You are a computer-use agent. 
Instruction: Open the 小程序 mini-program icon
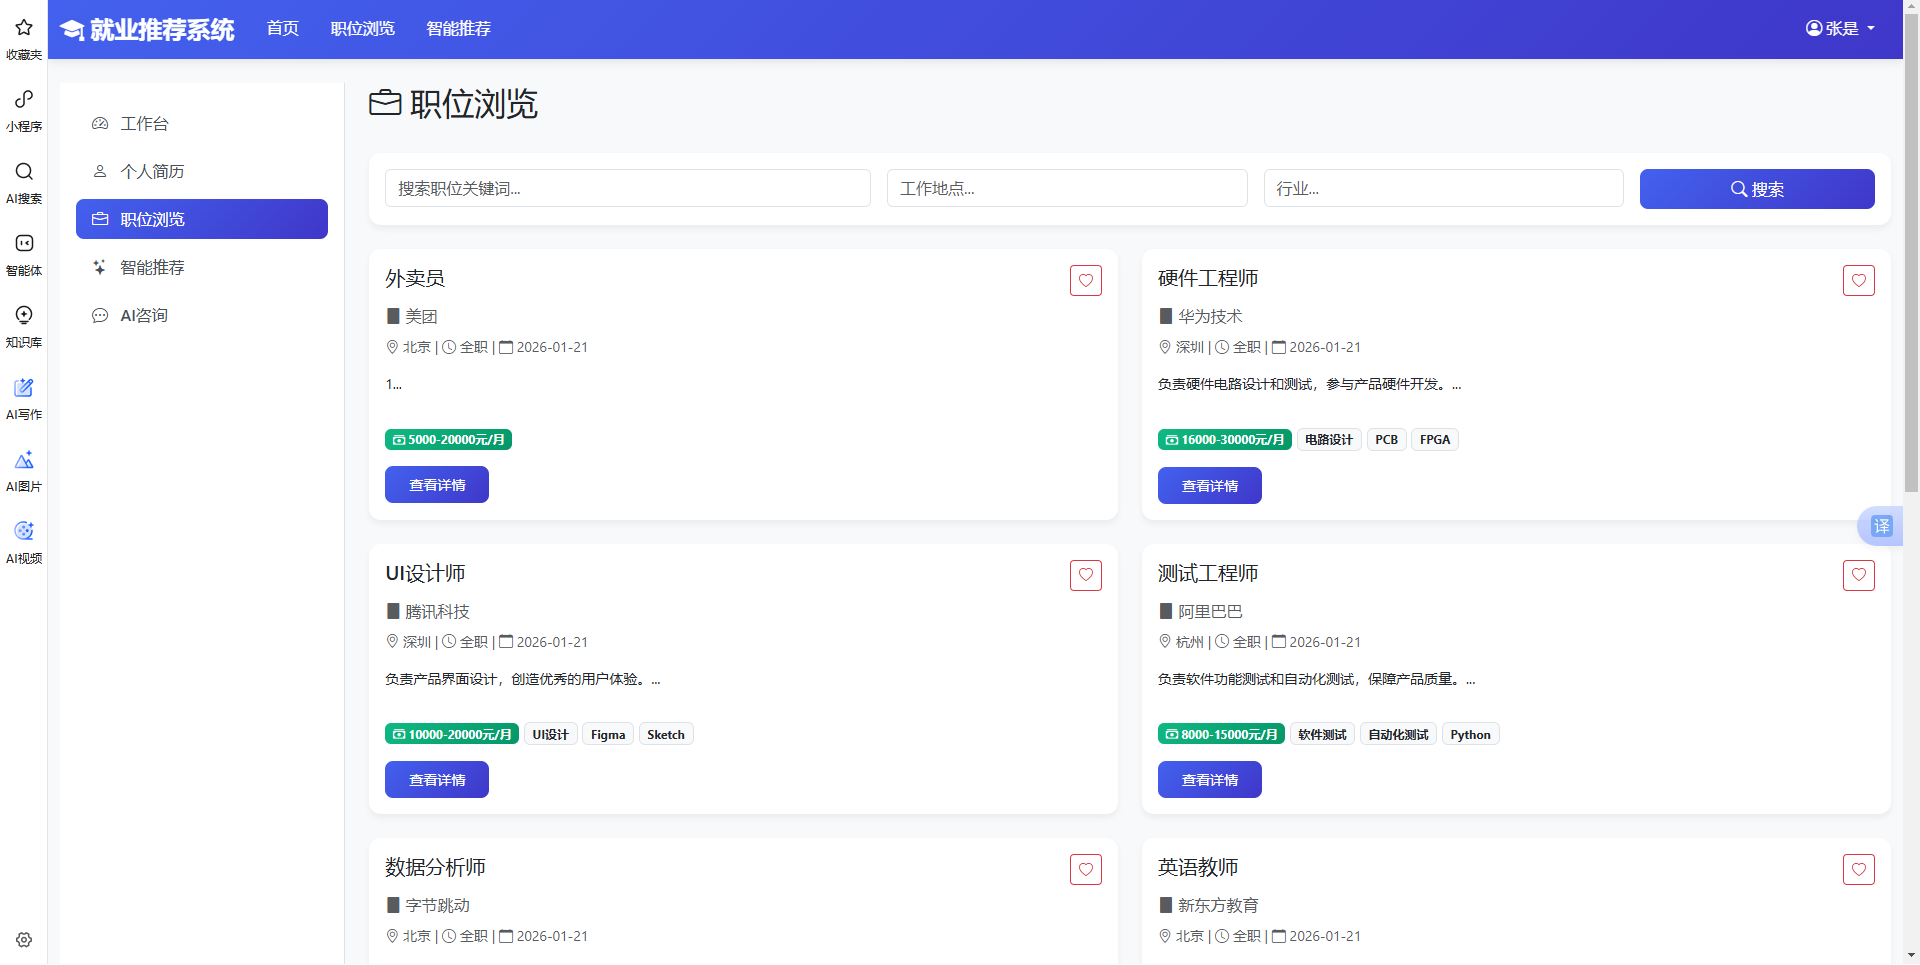24,99
